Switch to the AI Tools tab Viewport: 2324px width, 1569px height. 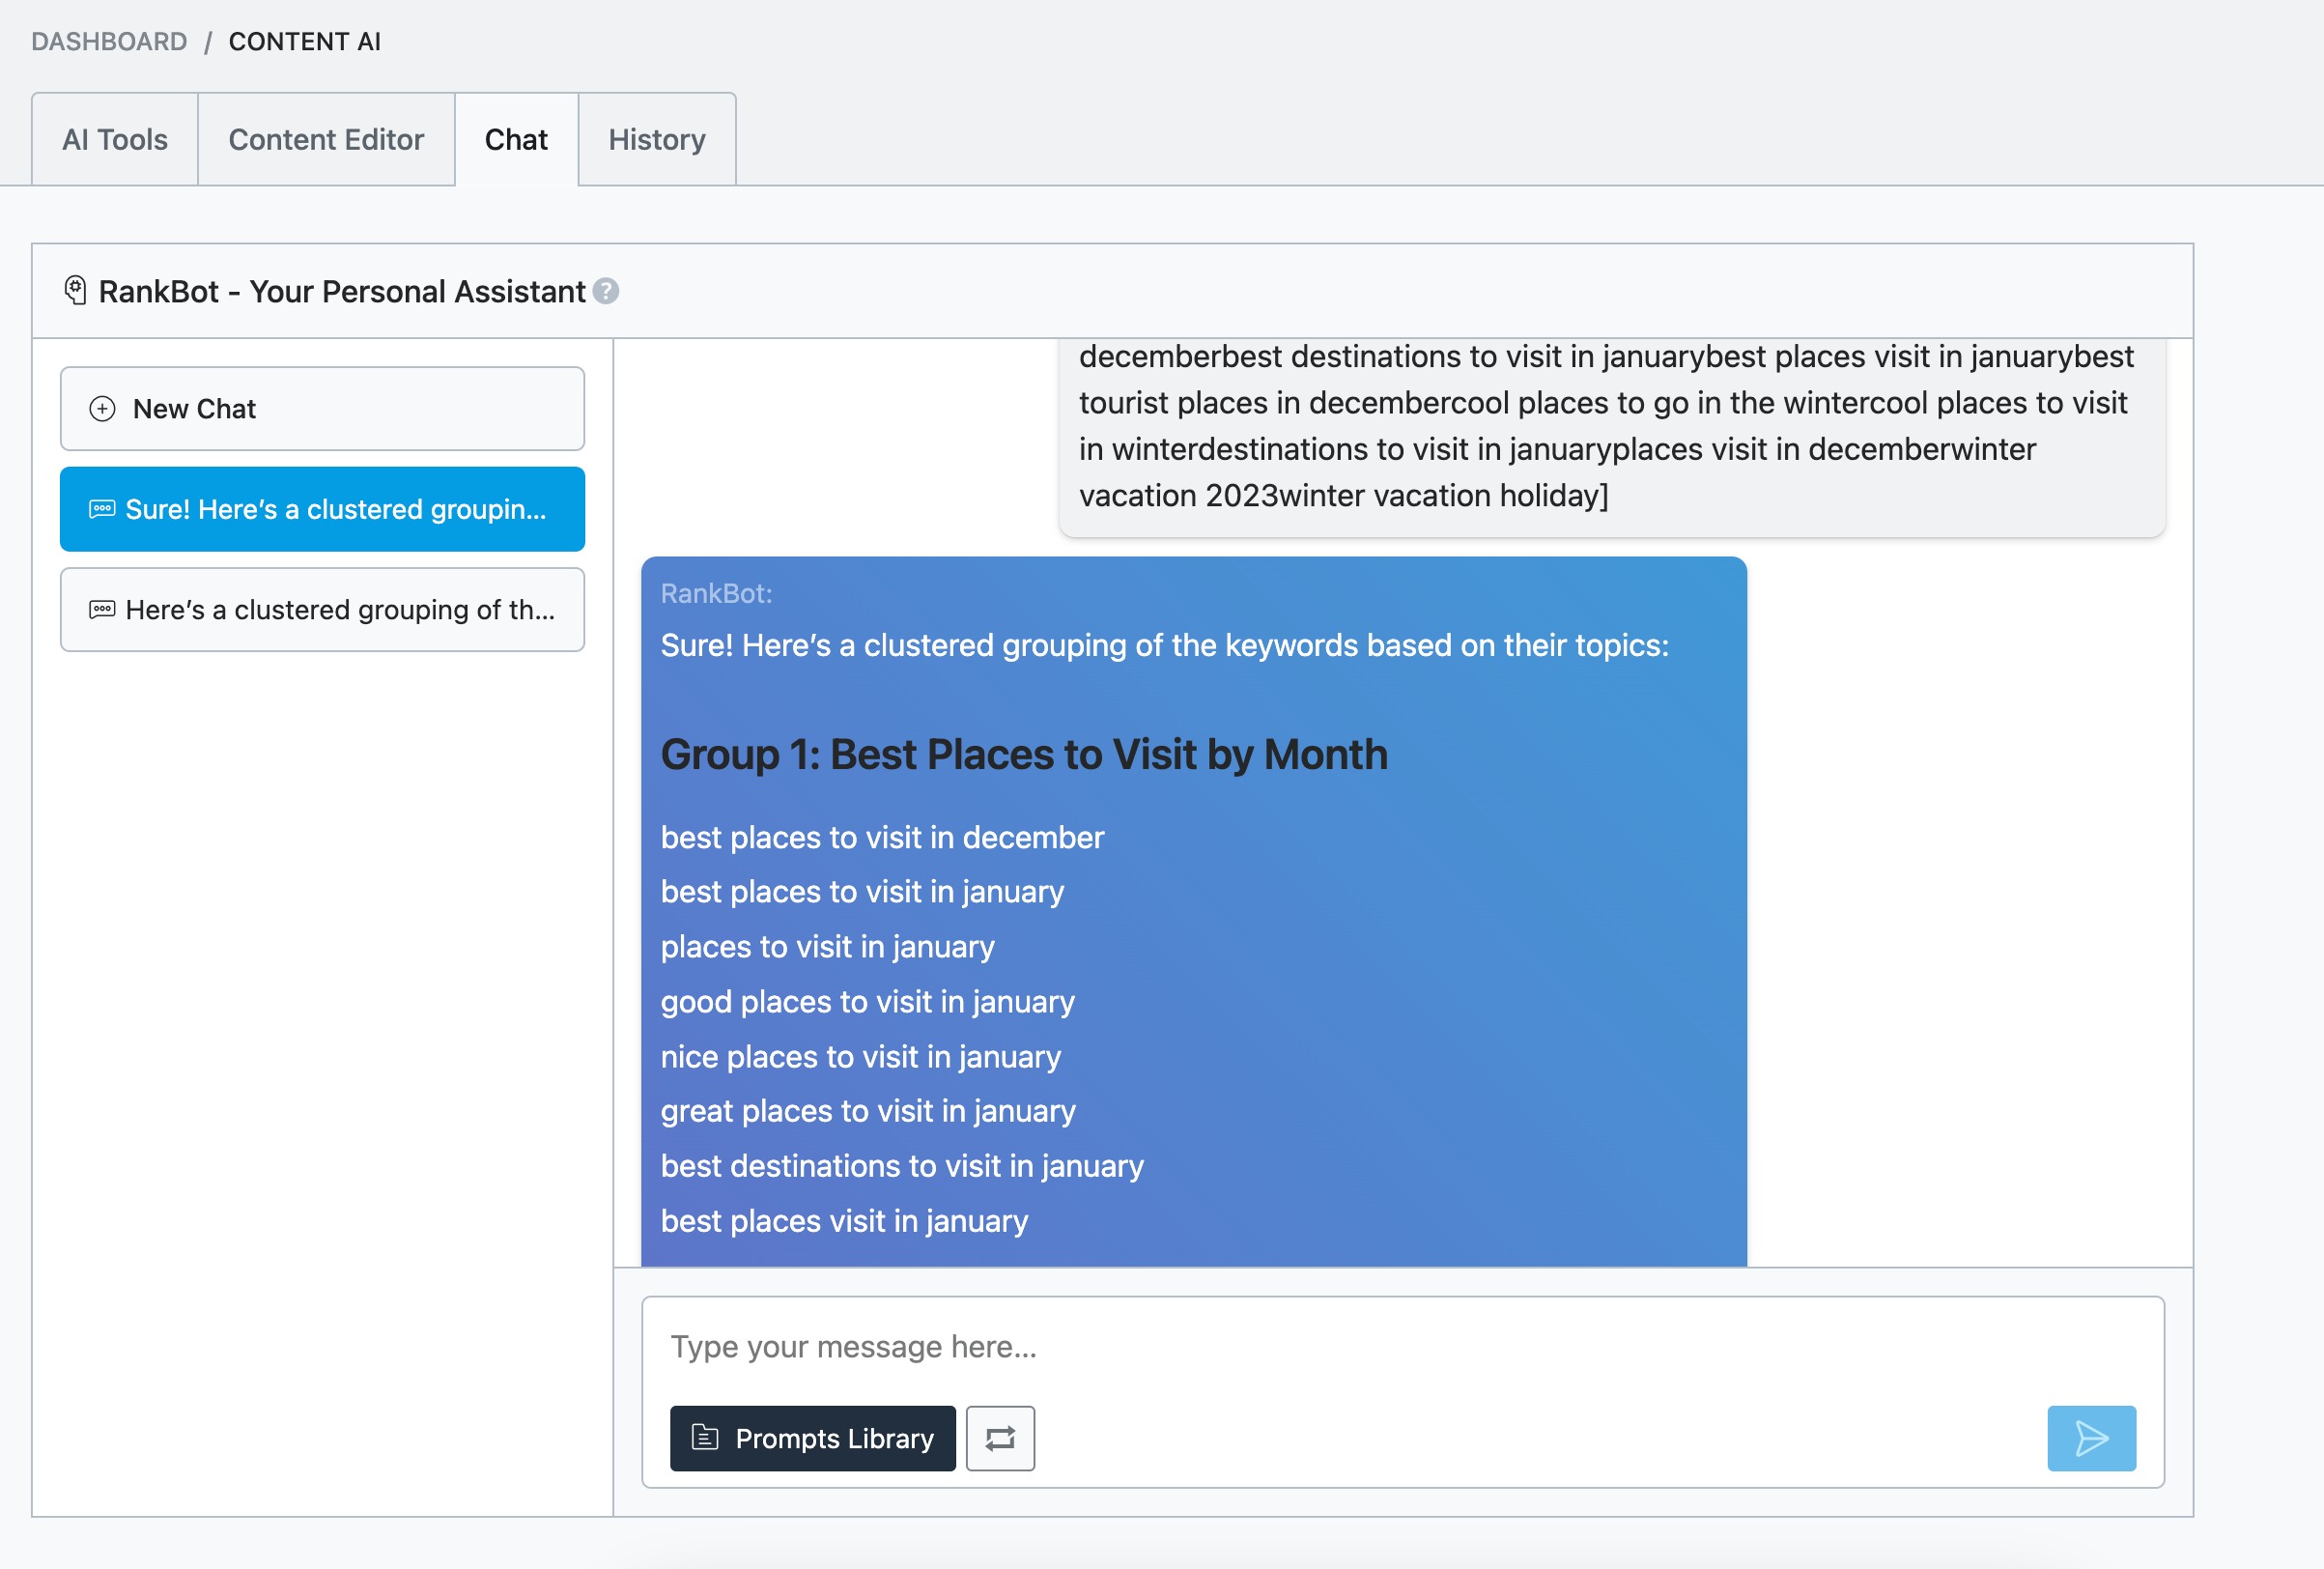[116, 136]
